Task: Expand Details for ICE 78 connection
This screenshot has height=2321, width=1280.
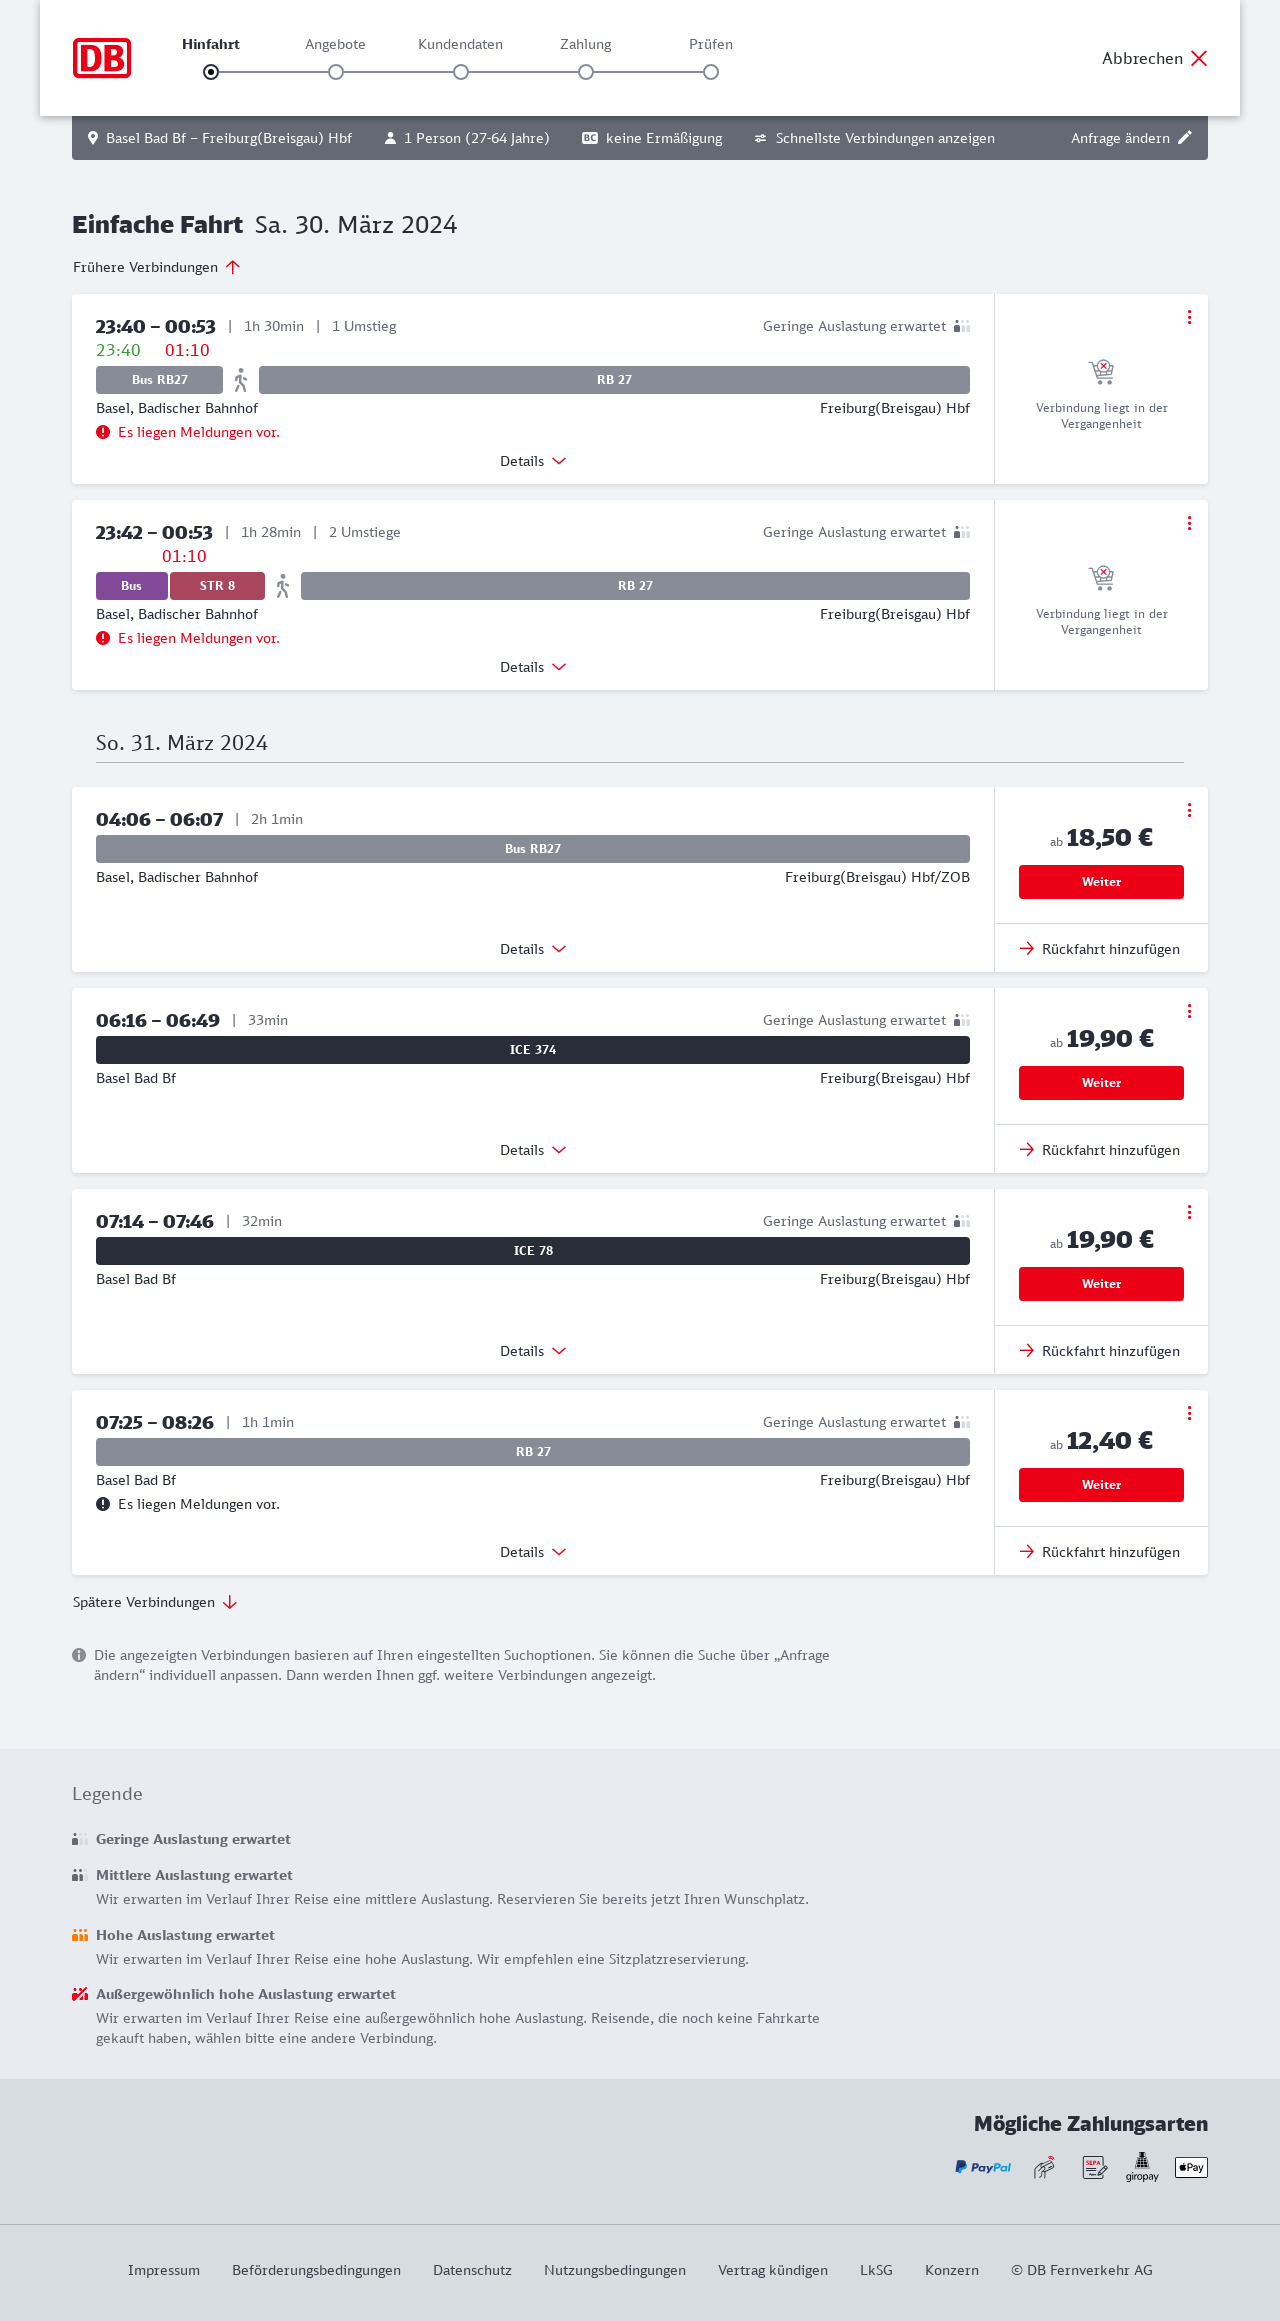Action: tap(533, 1351)
